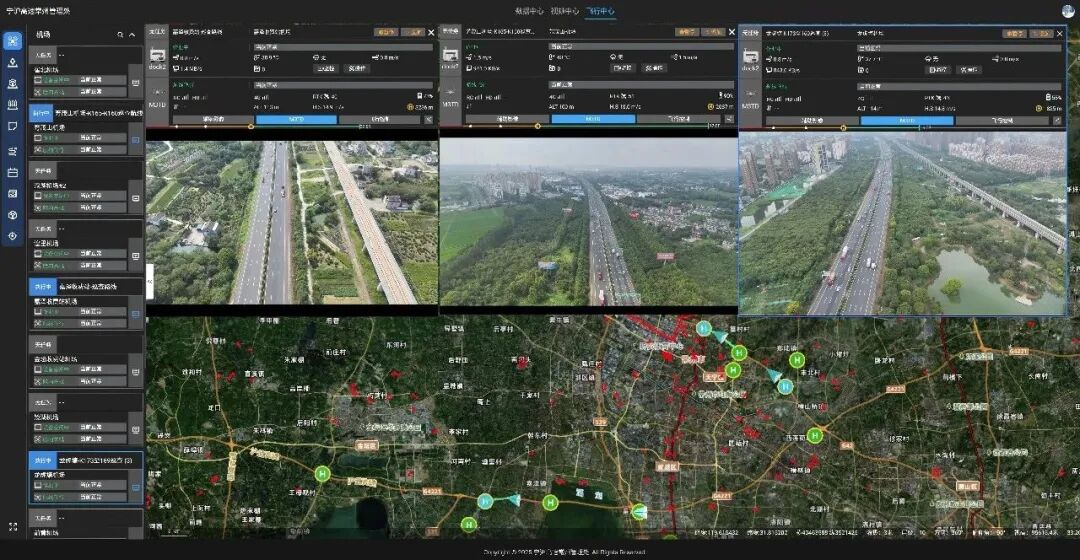The height and width of the screenshot is (560, 1080).
Task: Open the sliders settings icon in the sidebar
Action: point(12,151)
